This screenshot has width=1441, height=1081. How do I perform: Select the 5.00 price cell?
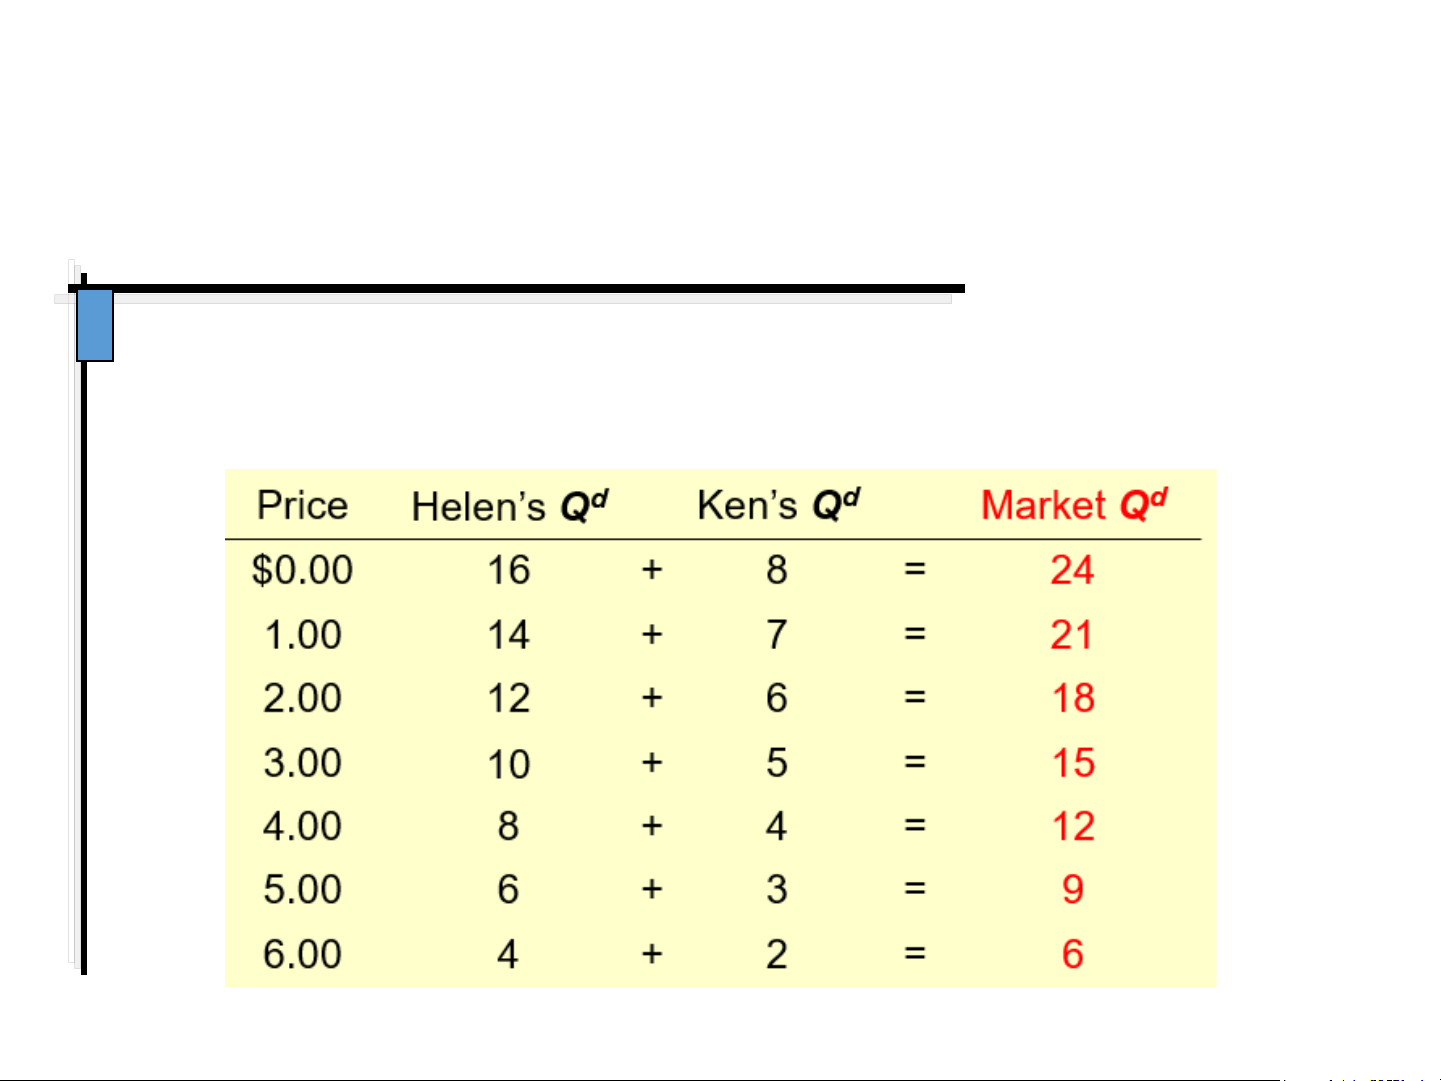tap(302, 890)
